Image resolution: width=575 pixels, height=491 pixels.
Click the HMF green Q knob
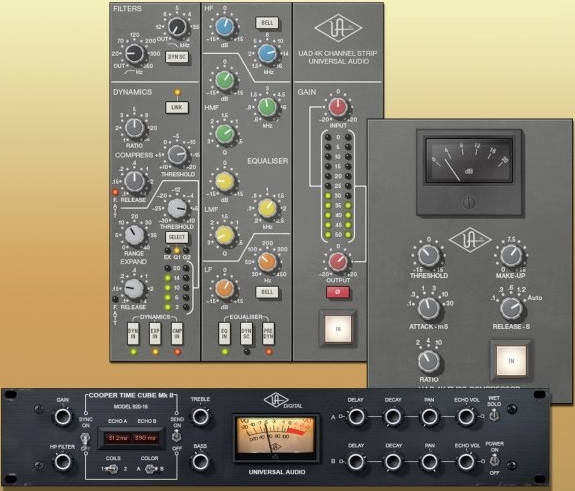[x=224, y=133]
